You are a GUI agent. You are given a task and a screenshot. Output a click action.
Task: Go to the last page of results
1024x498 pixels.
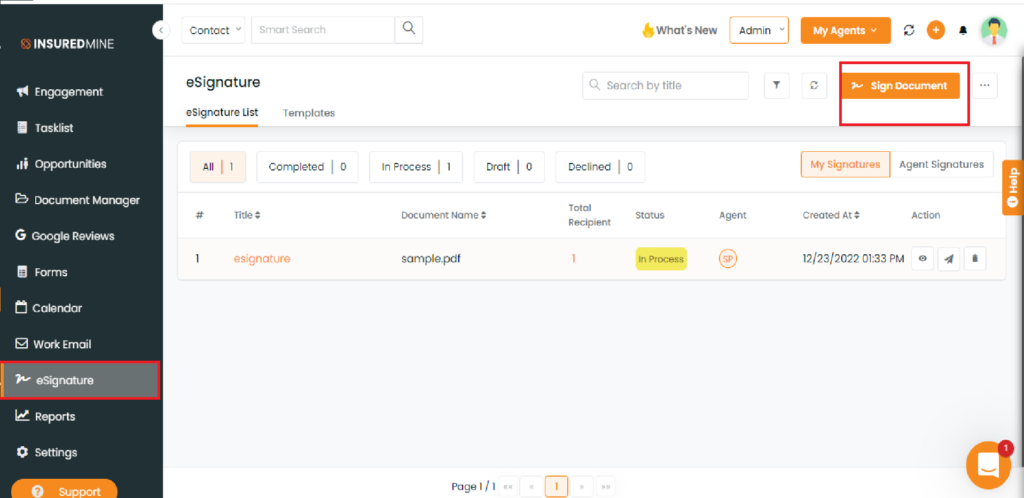coord(605,486)
